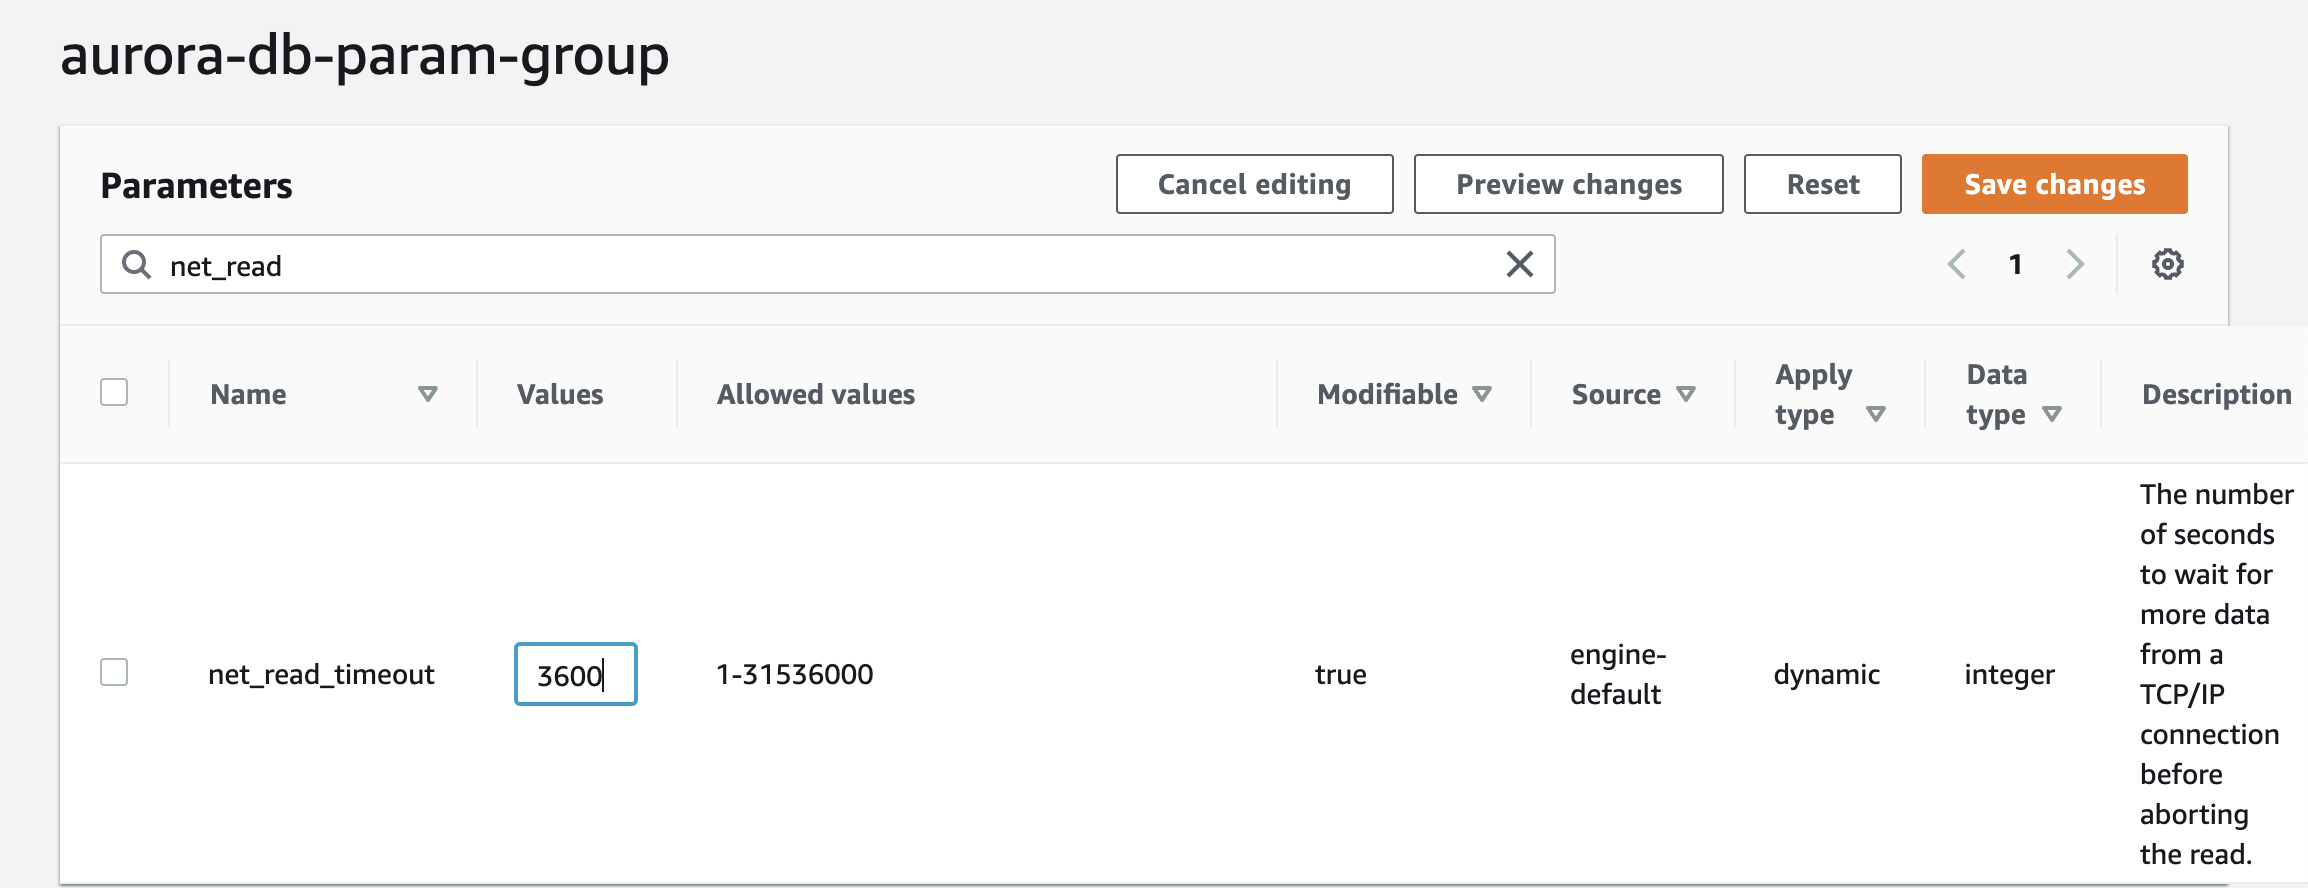Sort by Name column arrow
Viewport: 2308px width, 888px height.
pos(428,394)
